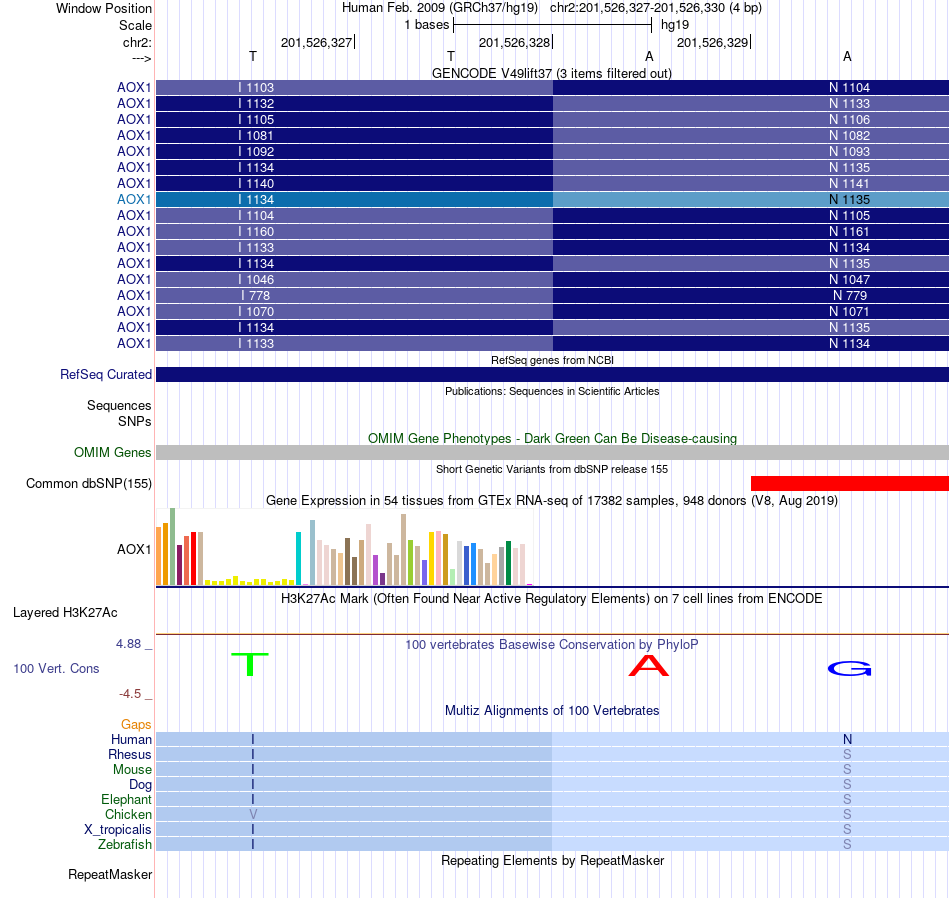950x898 pixels.
Task: Click the codon label I 1070
Action: coord(256,311)
